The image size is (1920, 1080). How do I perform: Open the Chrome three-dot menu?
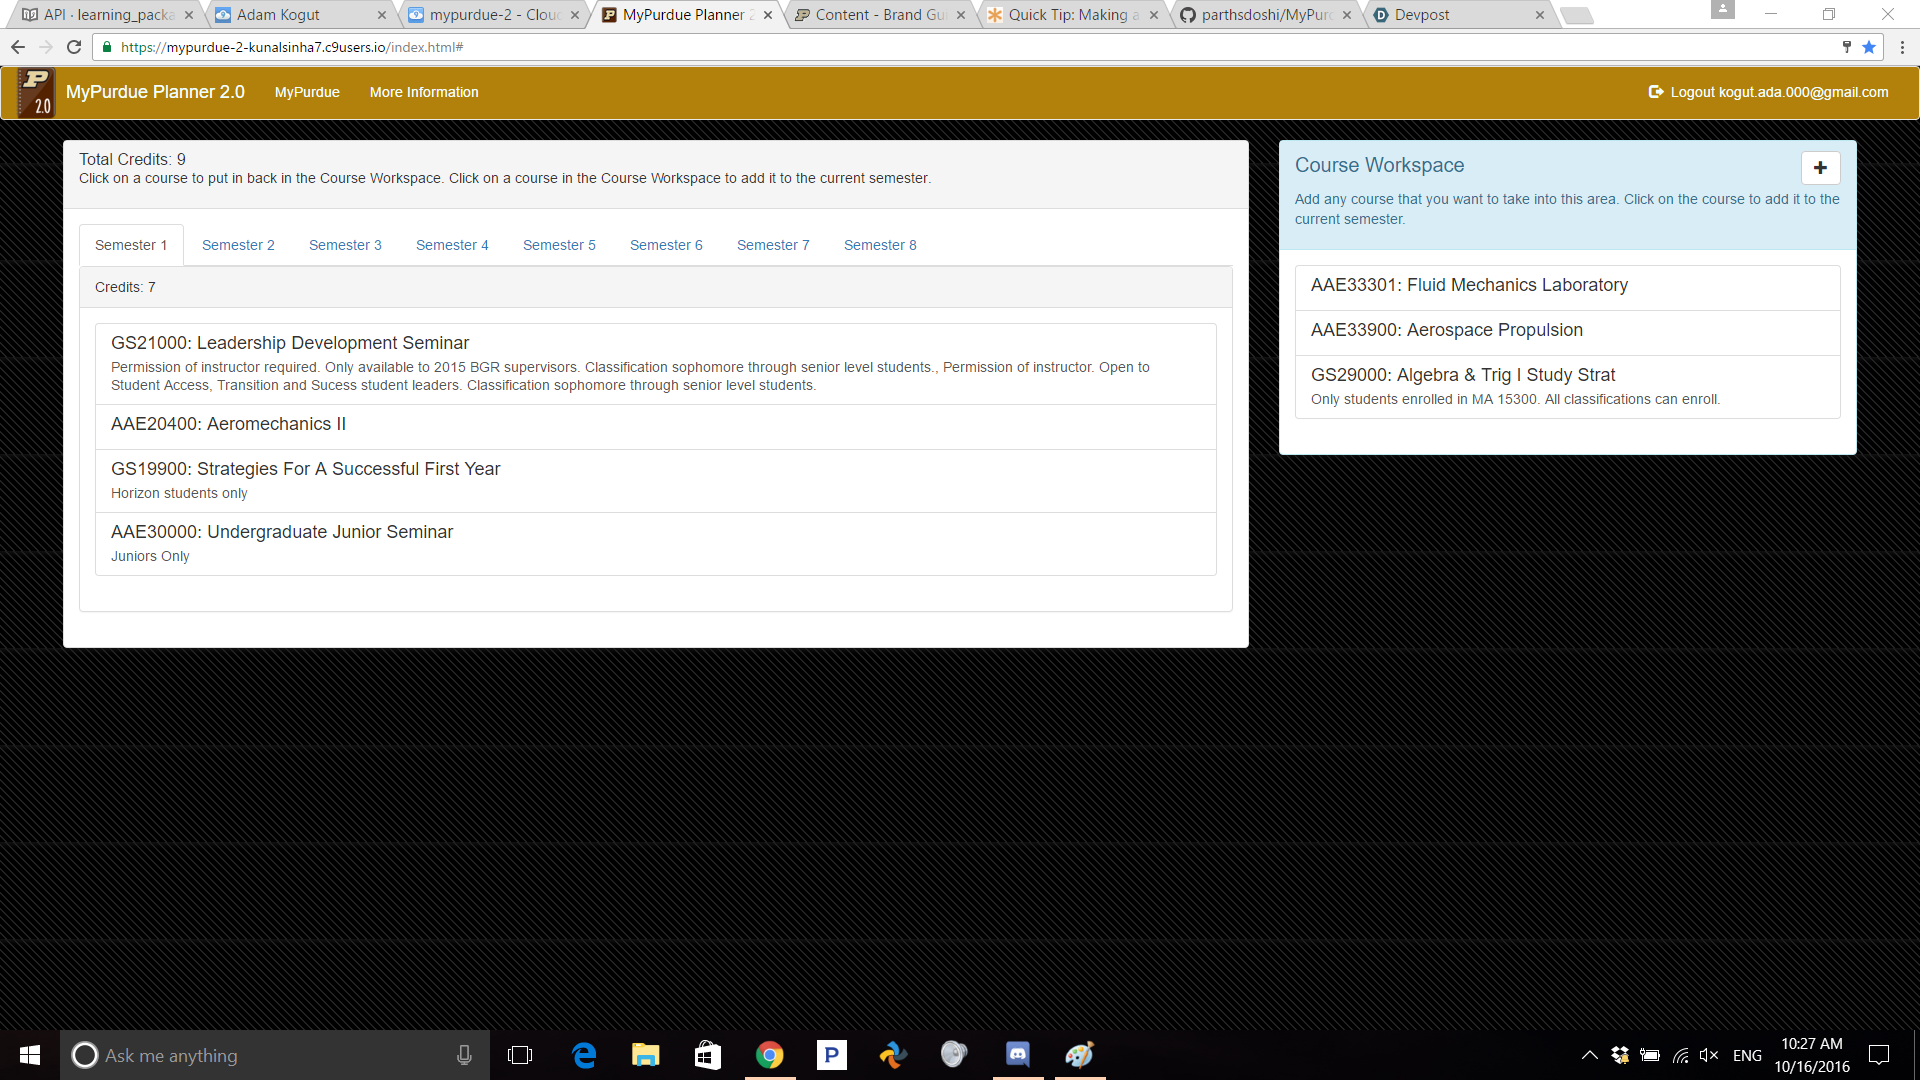coord(1902,47)
